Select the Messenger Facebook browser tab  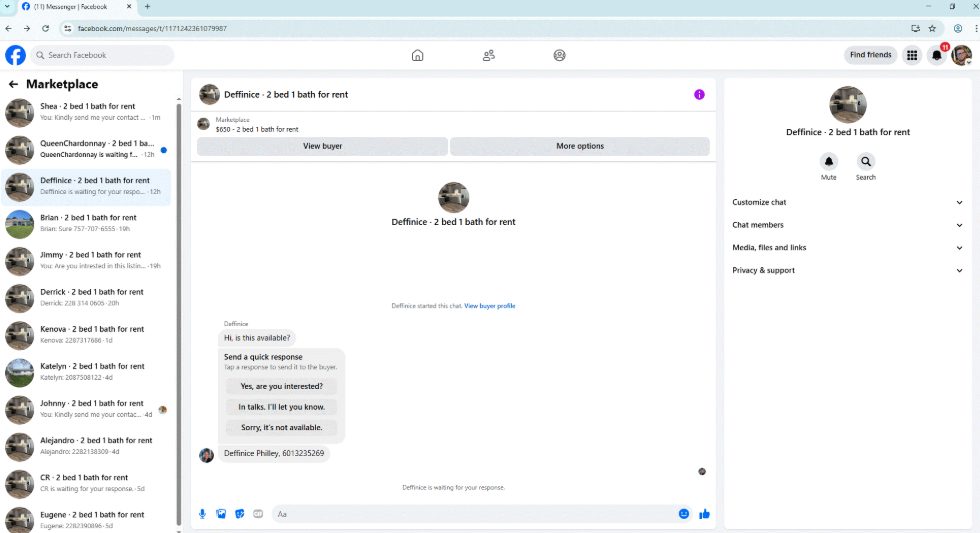tap(75, 6)
